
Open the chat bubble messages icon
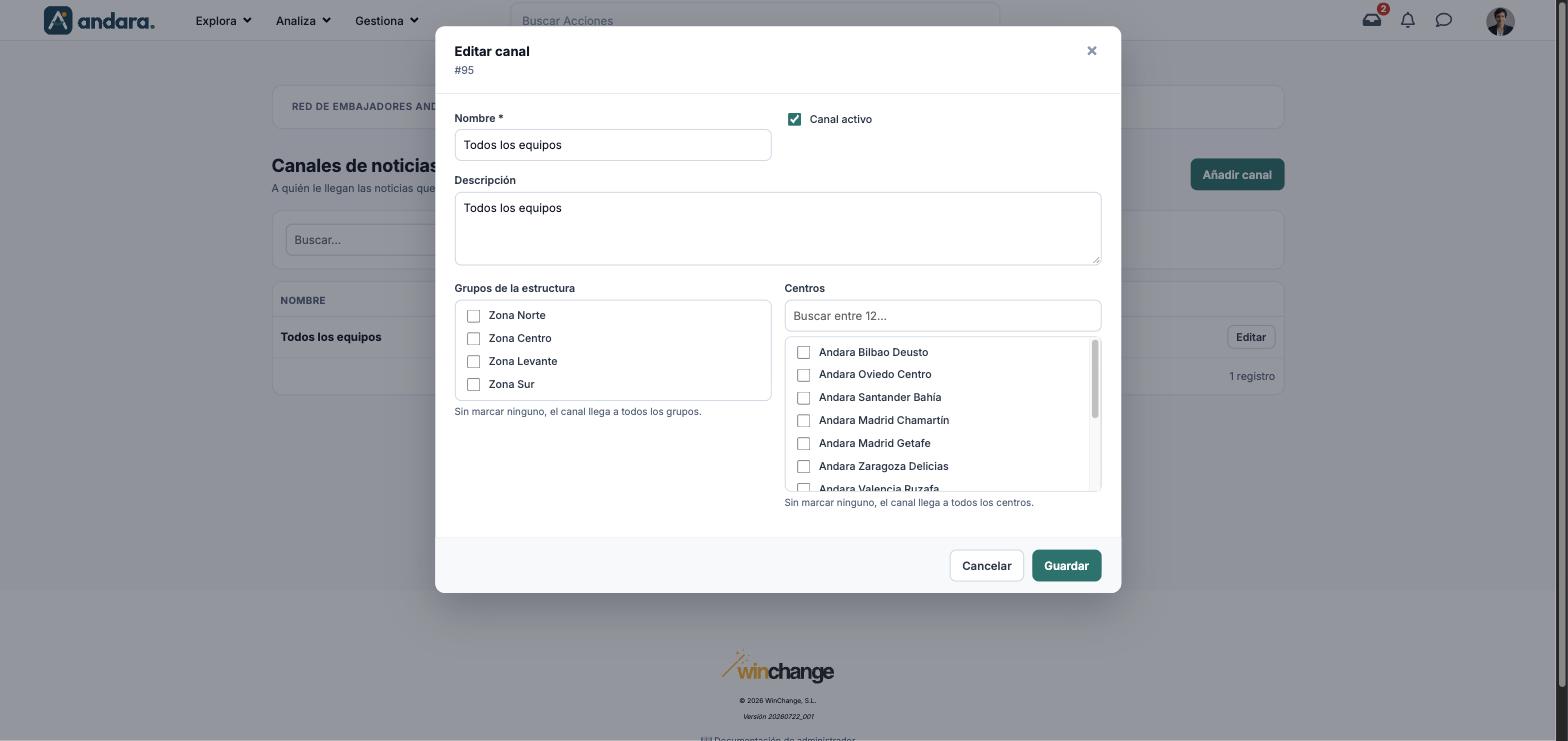[1444, 20]
